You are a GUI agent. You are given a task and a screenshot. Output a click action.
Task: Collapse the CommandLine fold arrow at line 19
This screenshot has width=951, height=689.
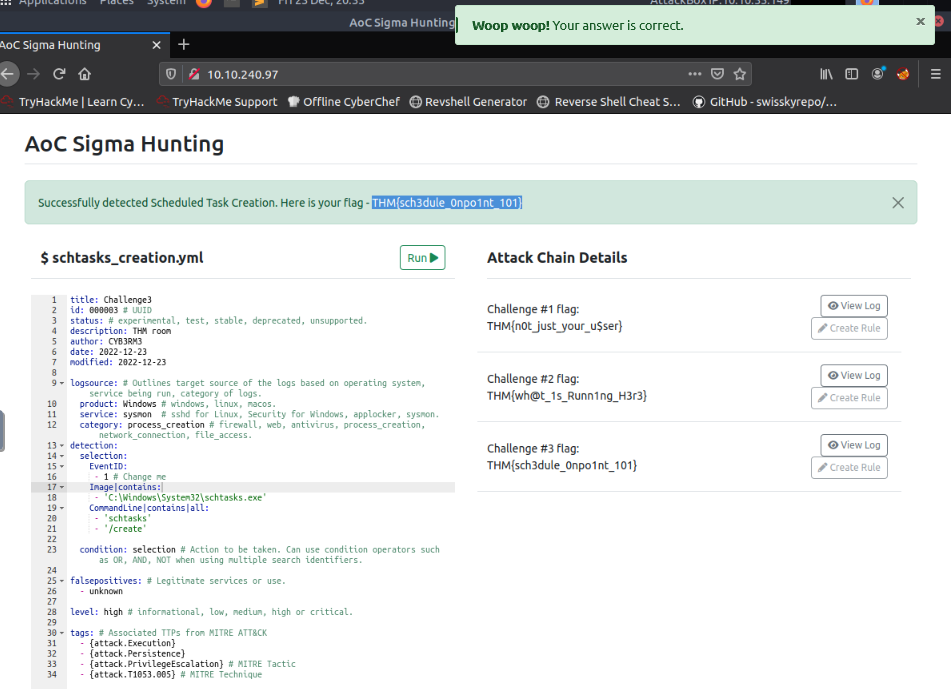click(x=62, y=508)
